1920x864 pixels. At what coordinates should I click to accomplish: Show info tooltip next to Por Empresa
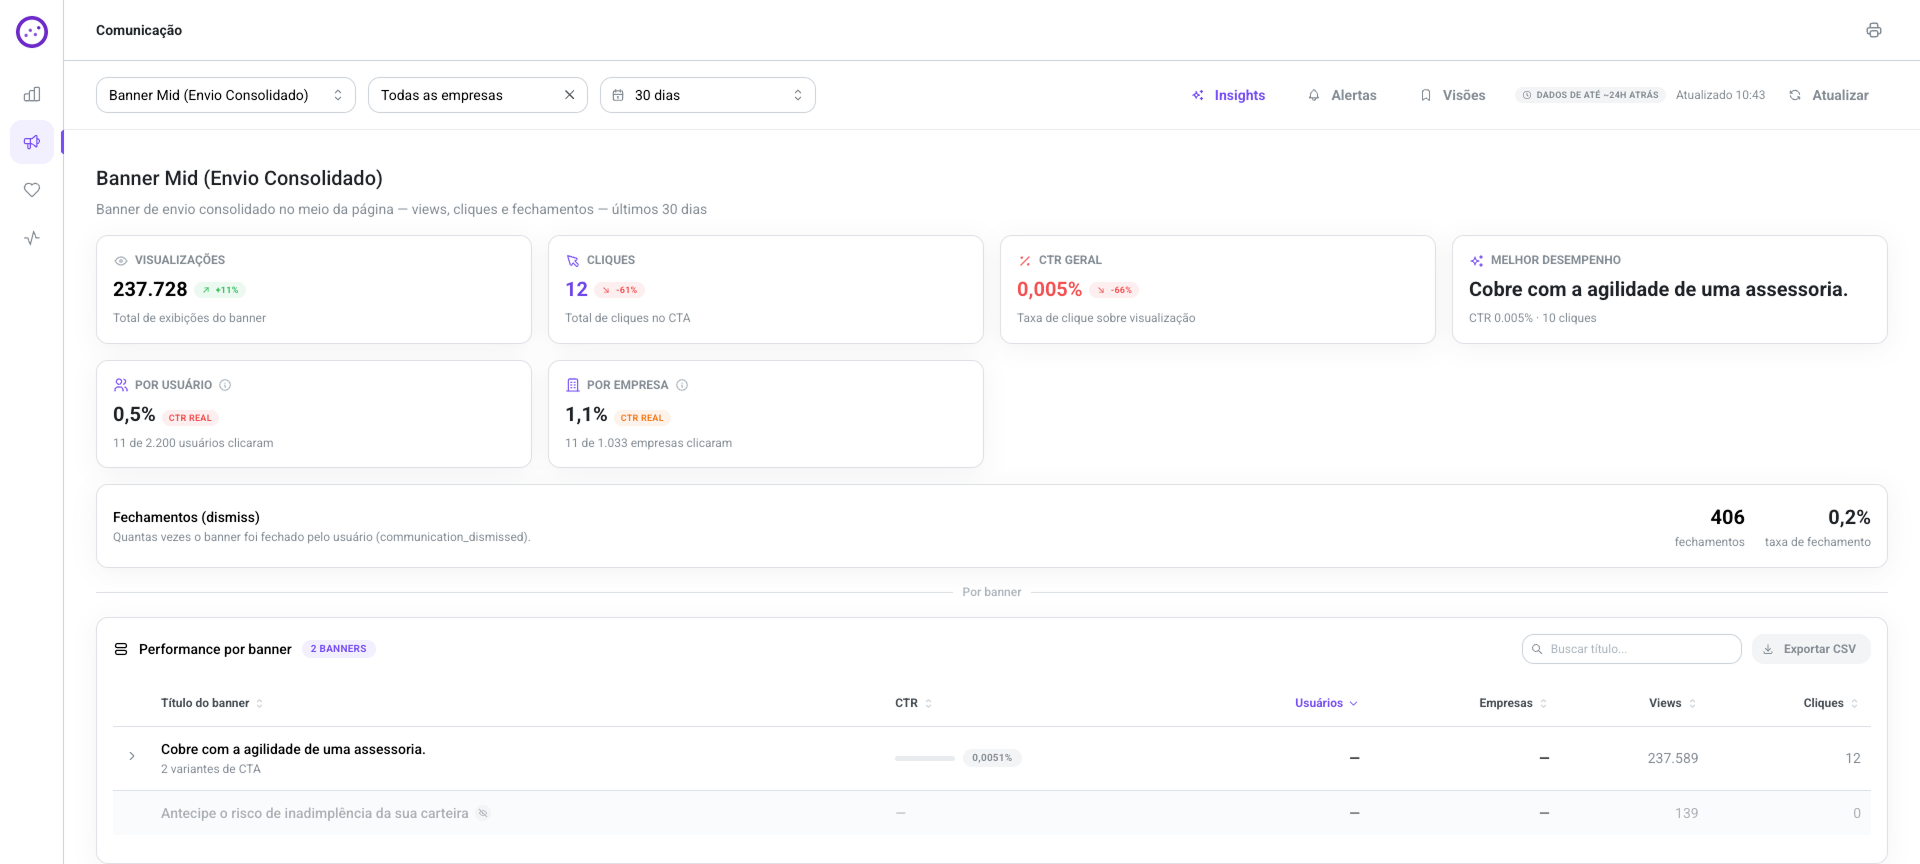[682, 385]
